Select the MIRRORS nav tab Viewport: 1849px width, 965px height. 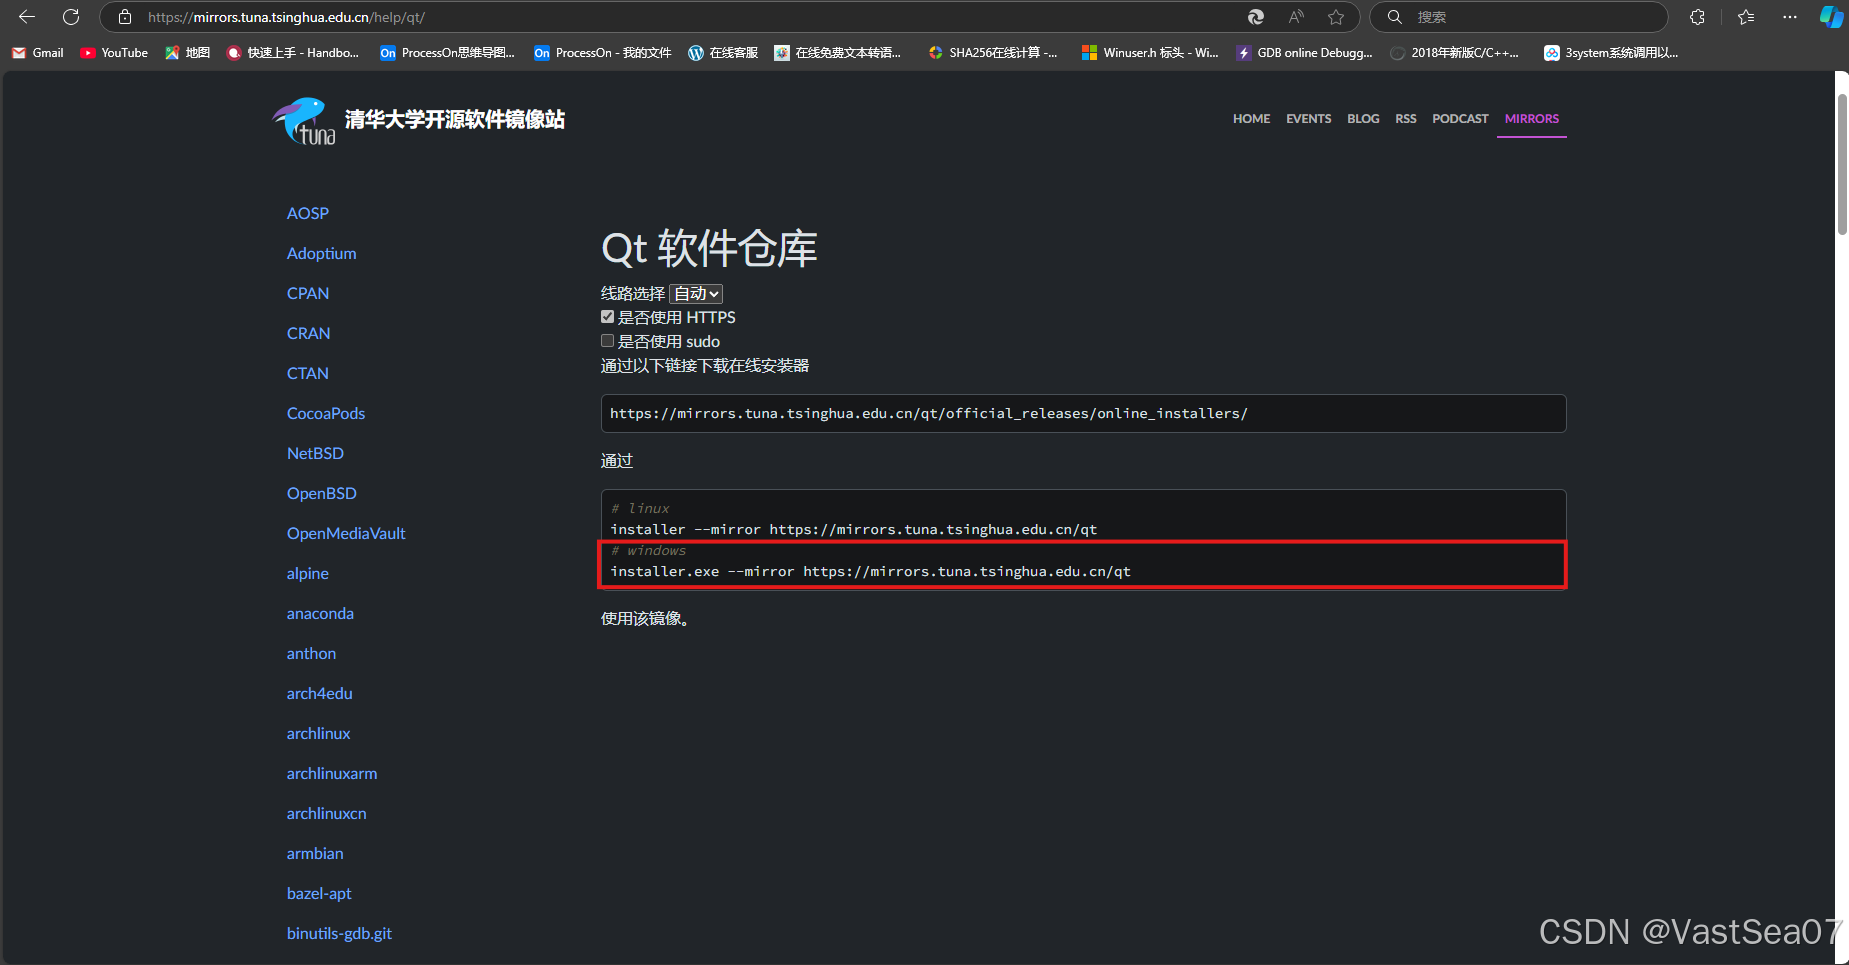tap(1531, 119)
